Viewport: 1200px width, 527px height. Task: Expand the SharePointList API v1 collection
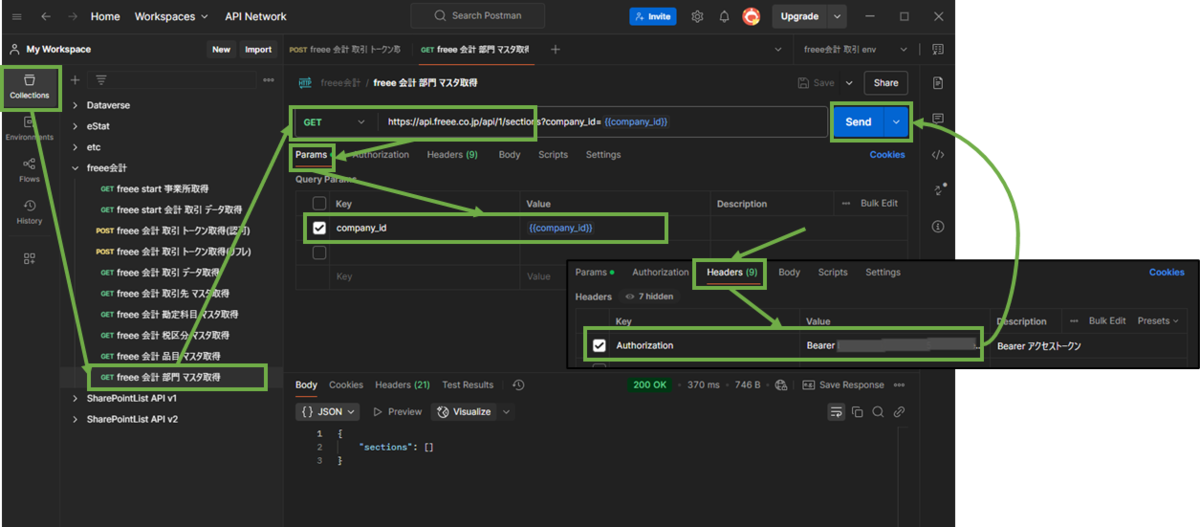click(75, 398)
